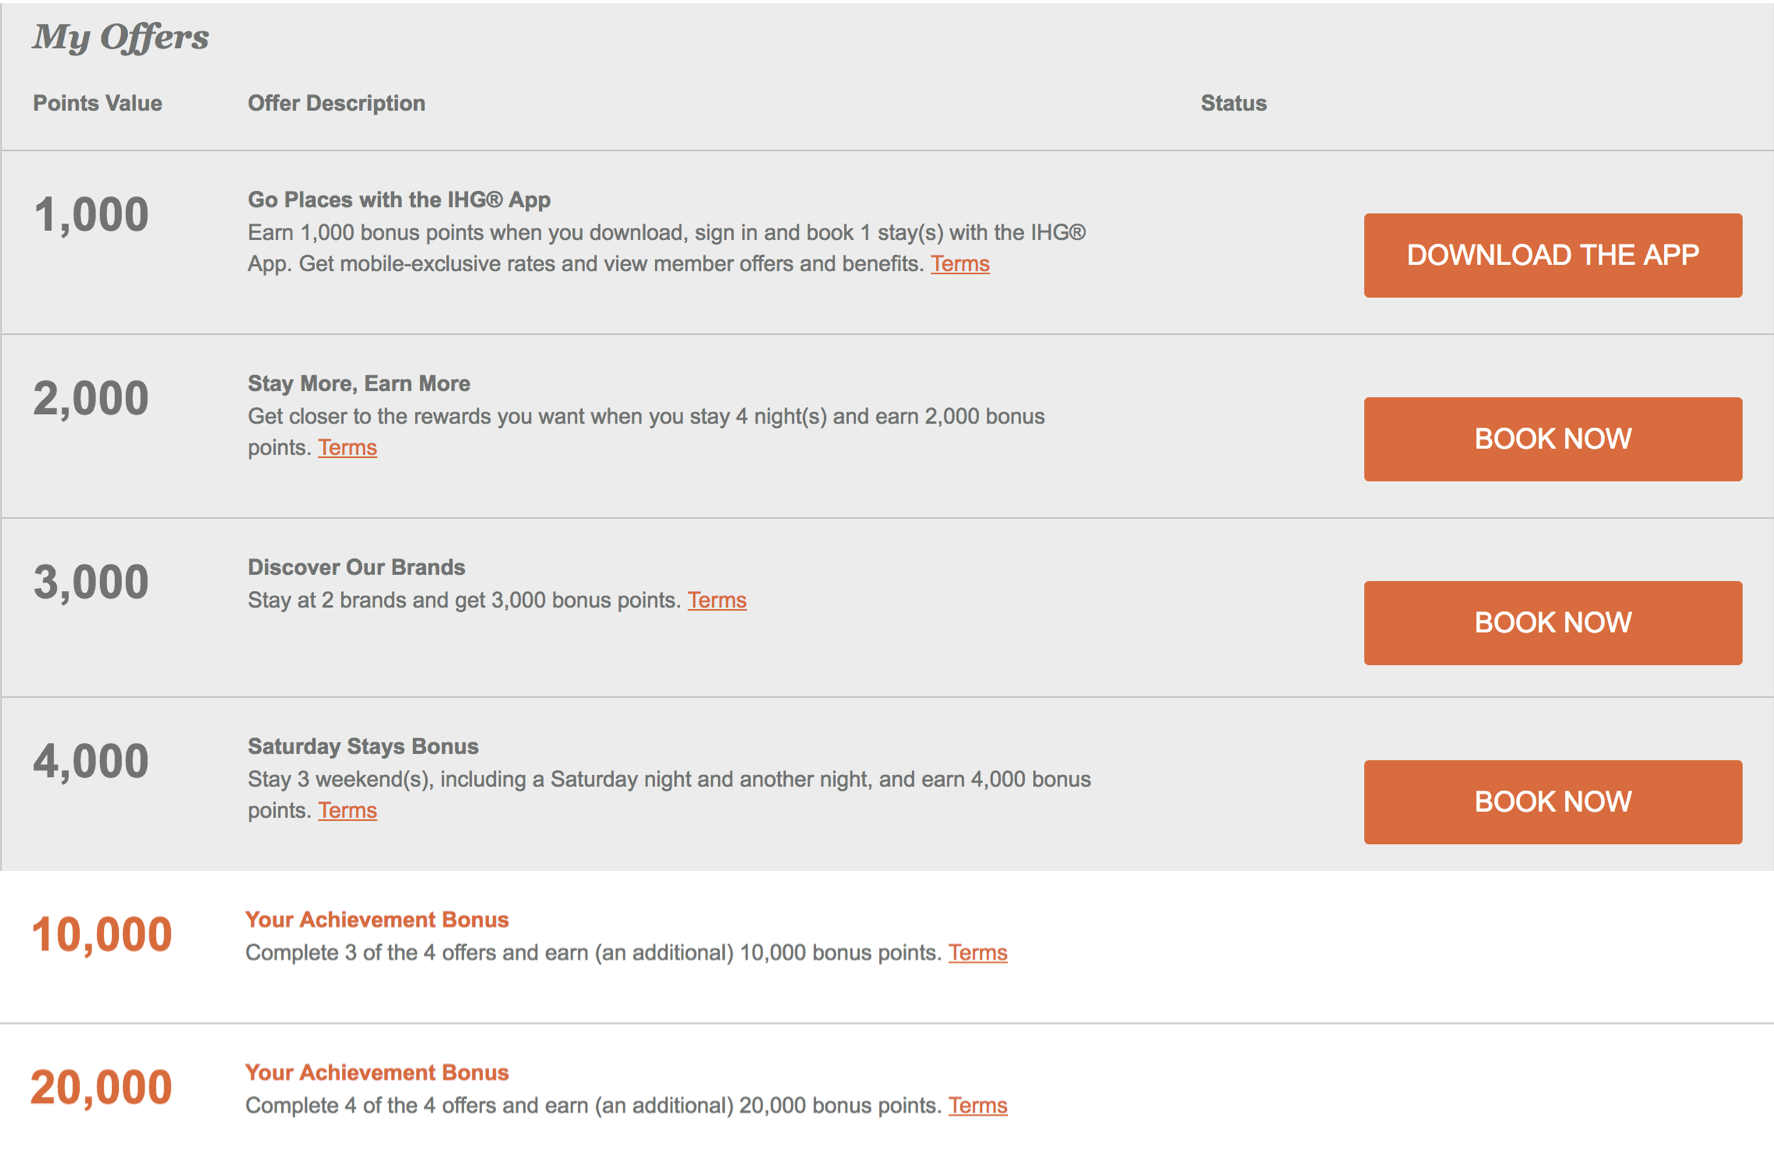Select the 'Offer Description' column header
This screenshot has width=1774, height=1174.
[336, 103]
